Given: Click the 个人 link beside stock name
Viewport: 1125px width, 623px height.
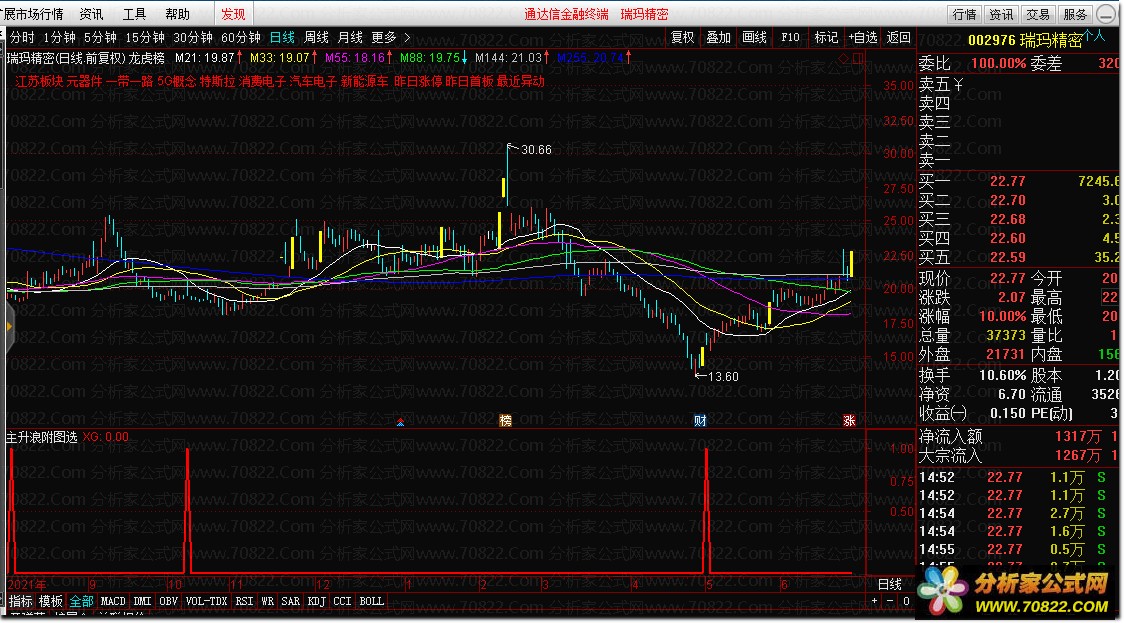Looking at the screenshot, I should tap(1094, 34).
